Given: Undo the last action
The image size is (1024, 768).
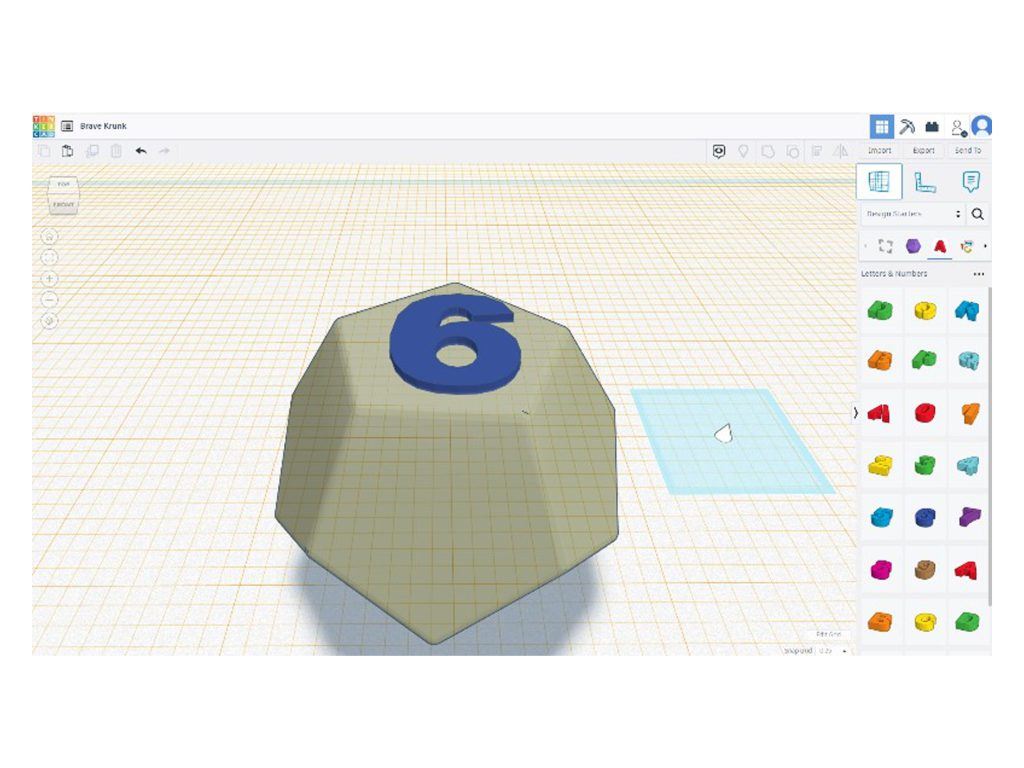Looking at the screenshot, I should pos(141,151).
